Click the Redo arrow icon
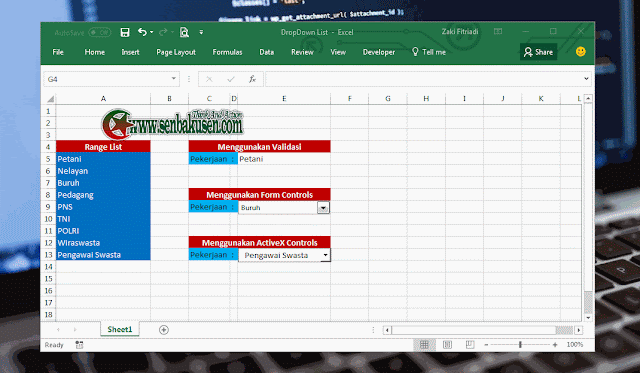This screenshot has height=373, width=640. click(x=163, y=32)
